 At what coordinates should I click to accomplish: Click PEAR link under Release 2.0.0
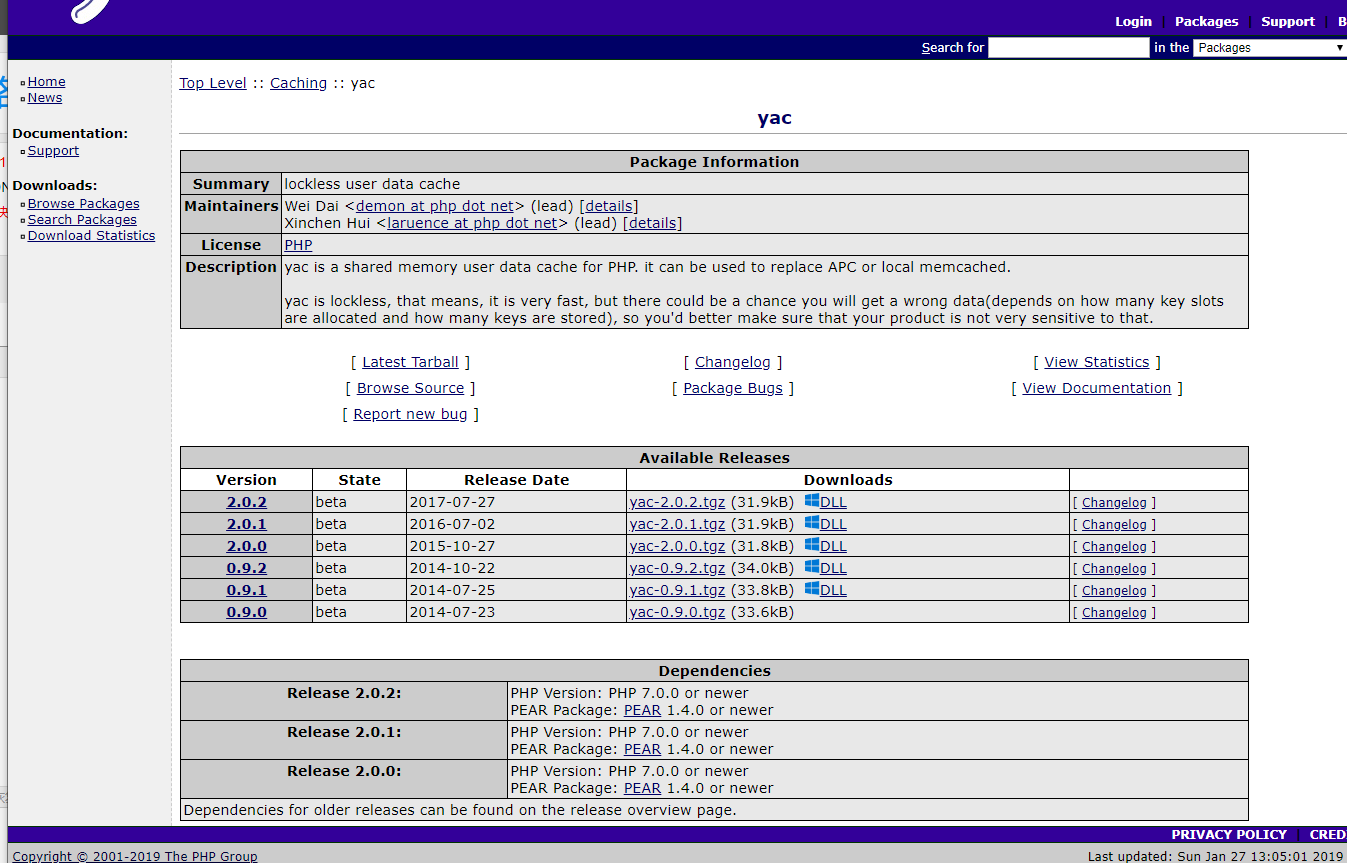[642, 788]
